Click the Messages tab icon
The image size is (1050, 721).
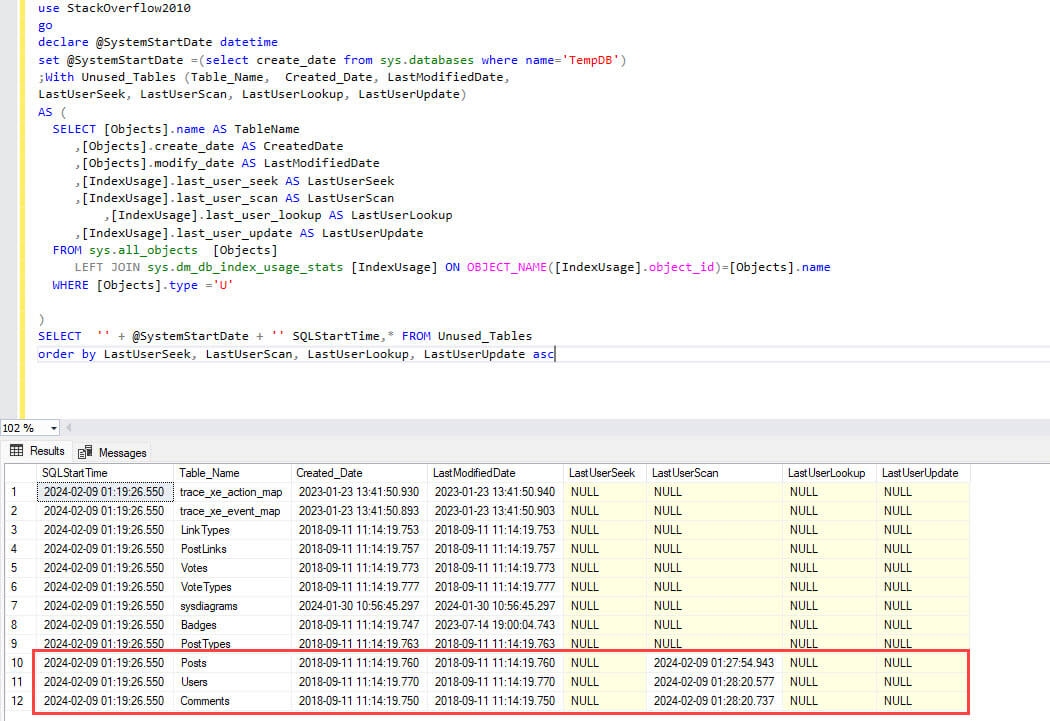click(x=86, y=452)
